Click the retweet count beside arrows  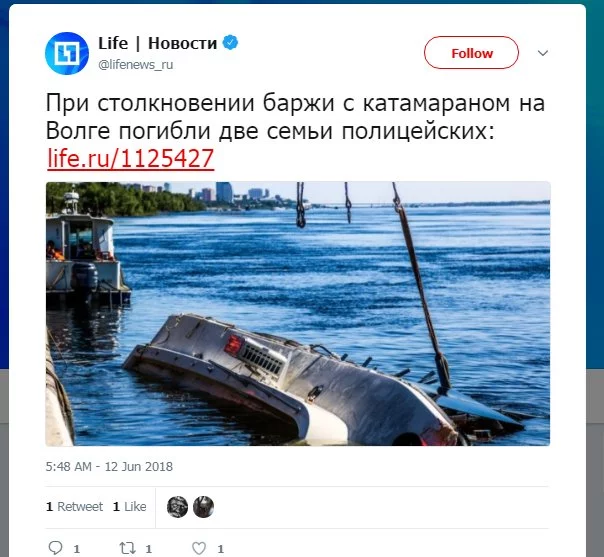(149, 549)
